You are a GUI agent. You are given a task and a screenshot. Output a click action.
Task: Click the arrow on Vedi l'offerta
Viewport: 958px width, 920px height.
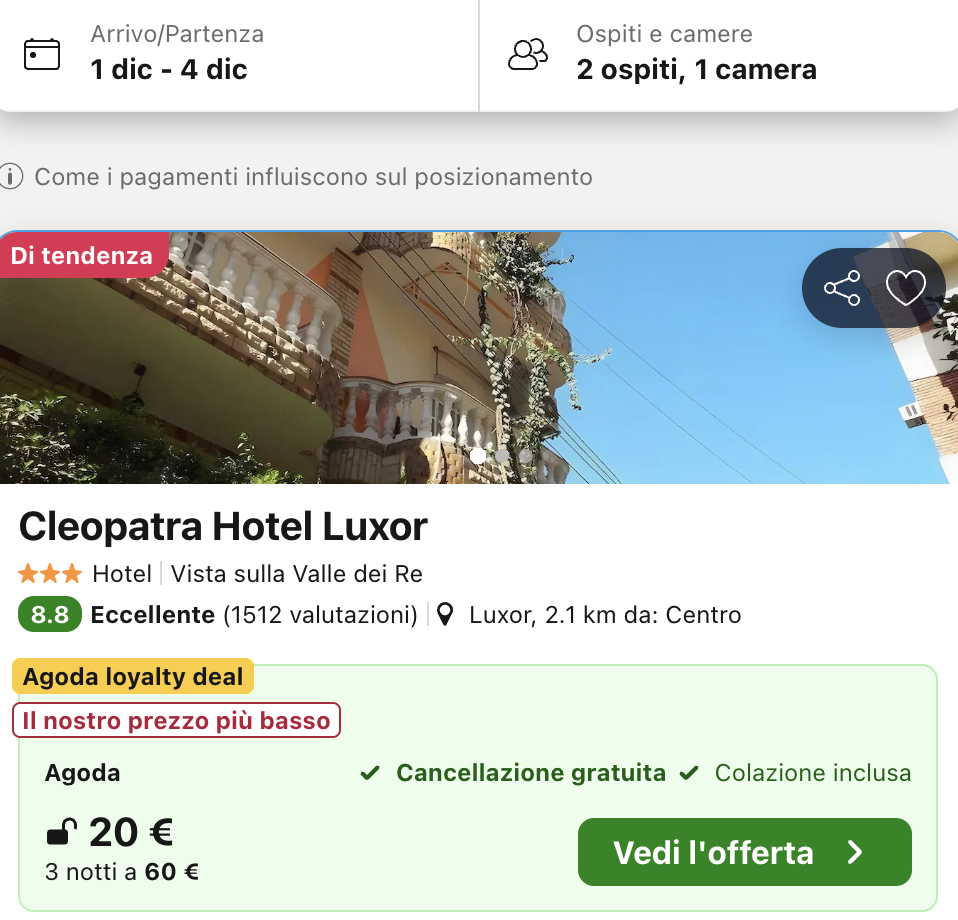pos(855,852)
